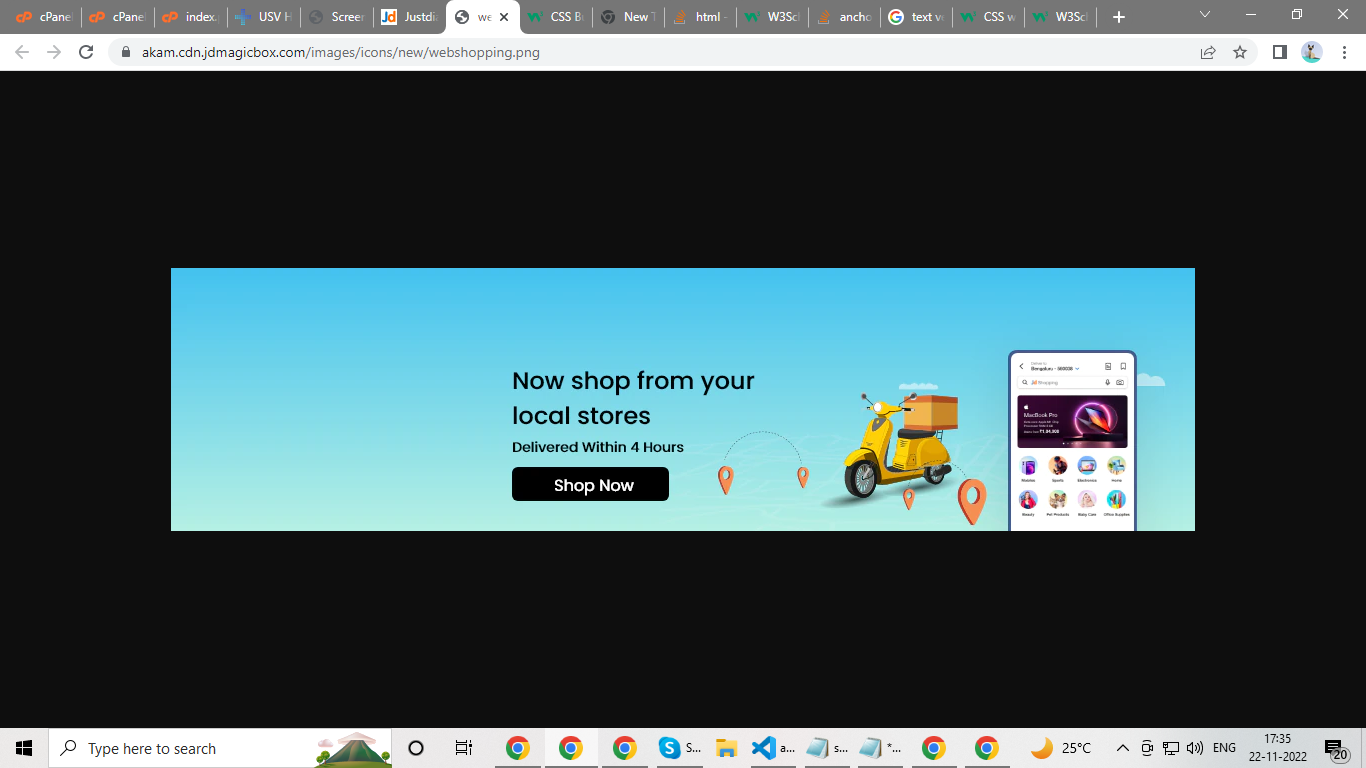Switch to the Google text tab
This screenshot has height=768, width=1366.
point(916,17)
